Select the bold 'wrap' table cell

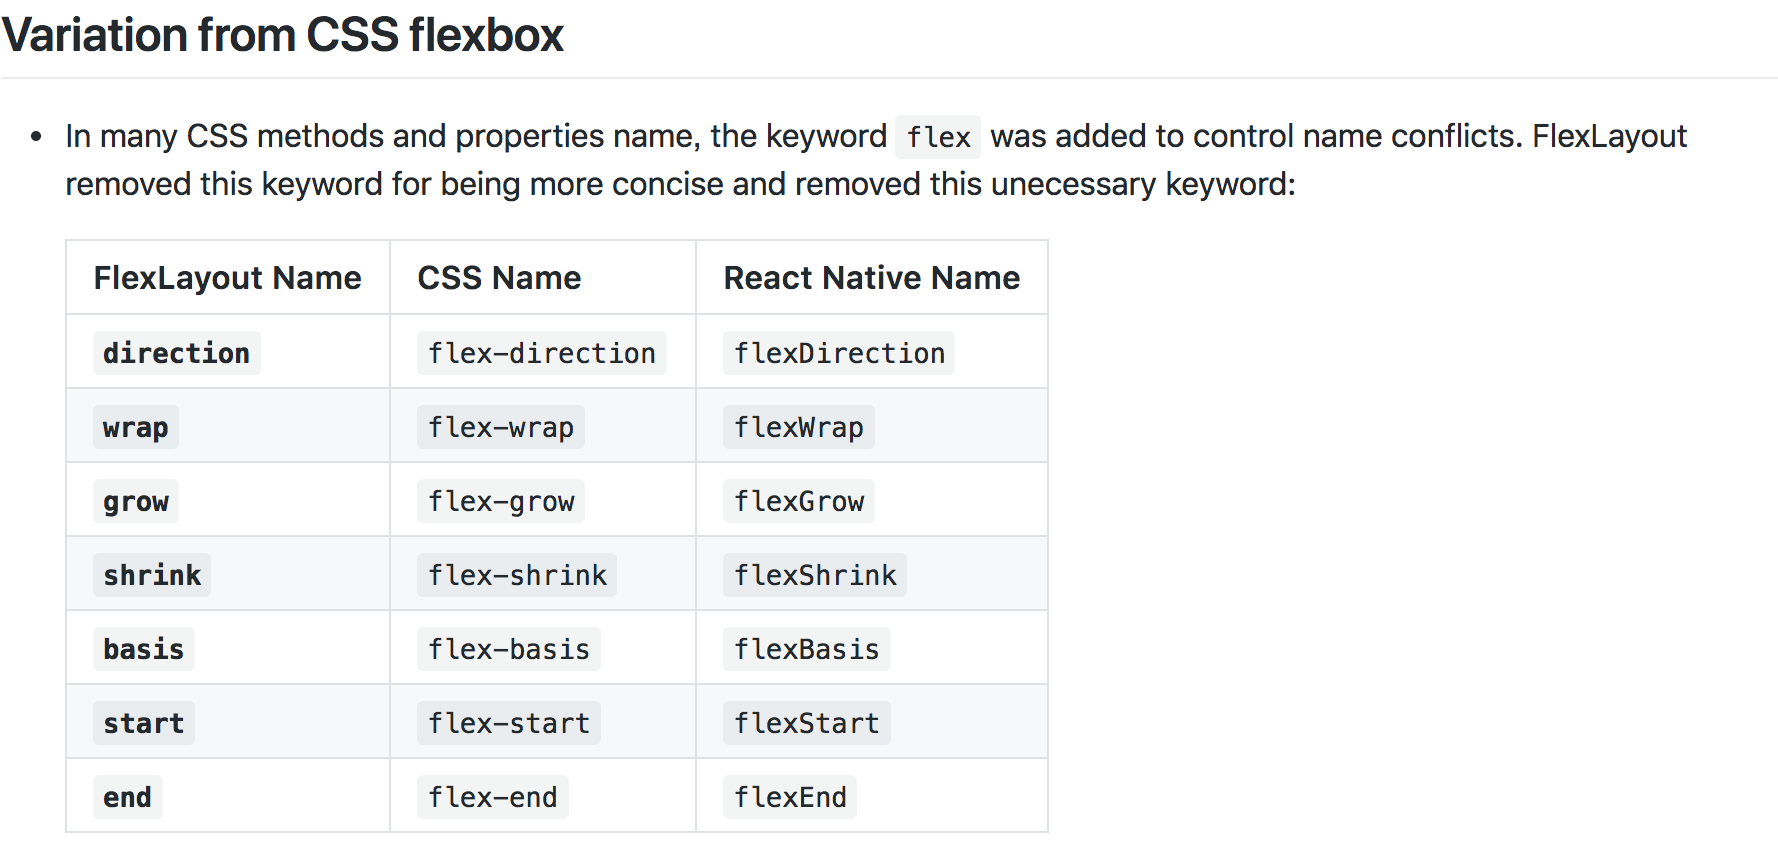coord(135,427)
